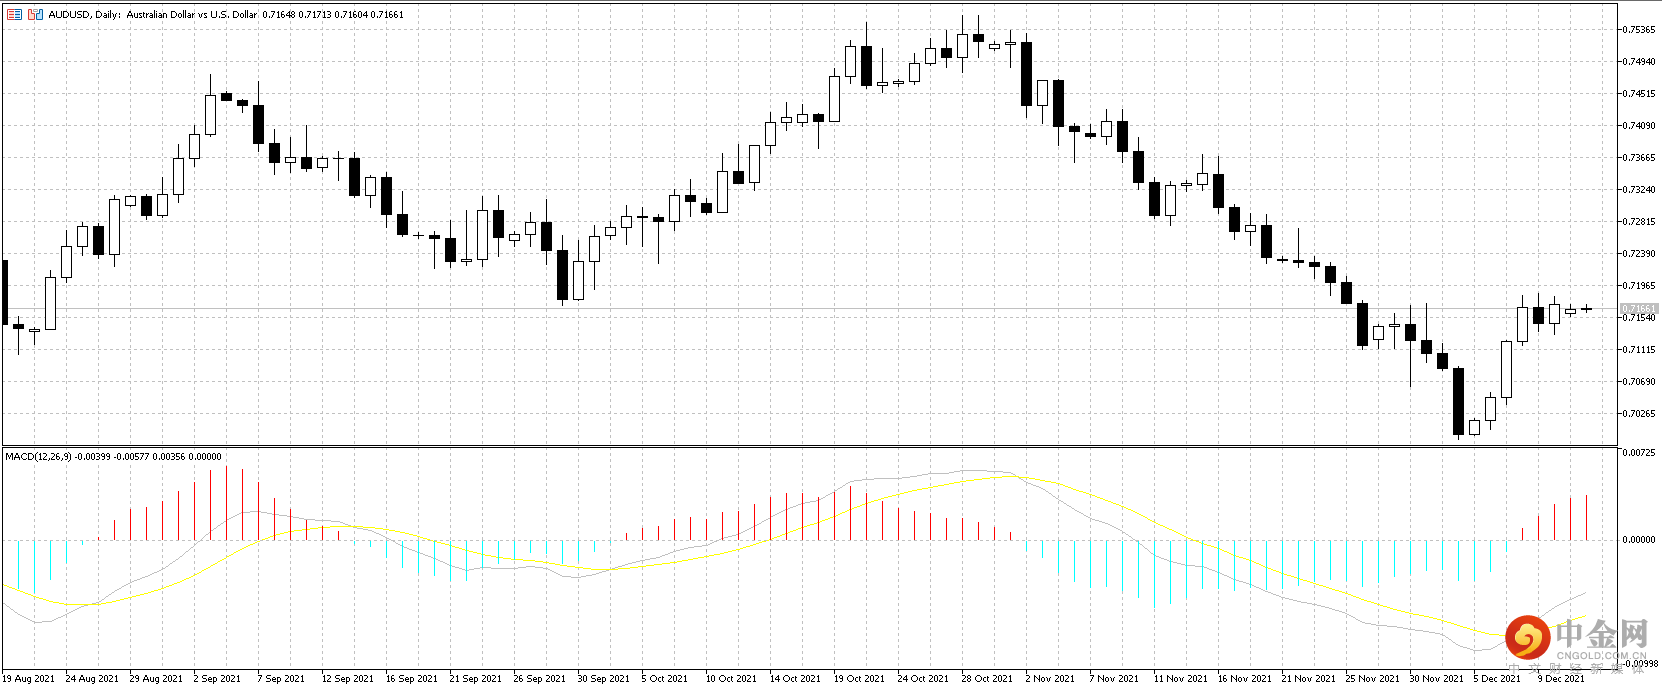
Task: Click the 0.74940 price scale label
Action: [x=1640, y=62]
